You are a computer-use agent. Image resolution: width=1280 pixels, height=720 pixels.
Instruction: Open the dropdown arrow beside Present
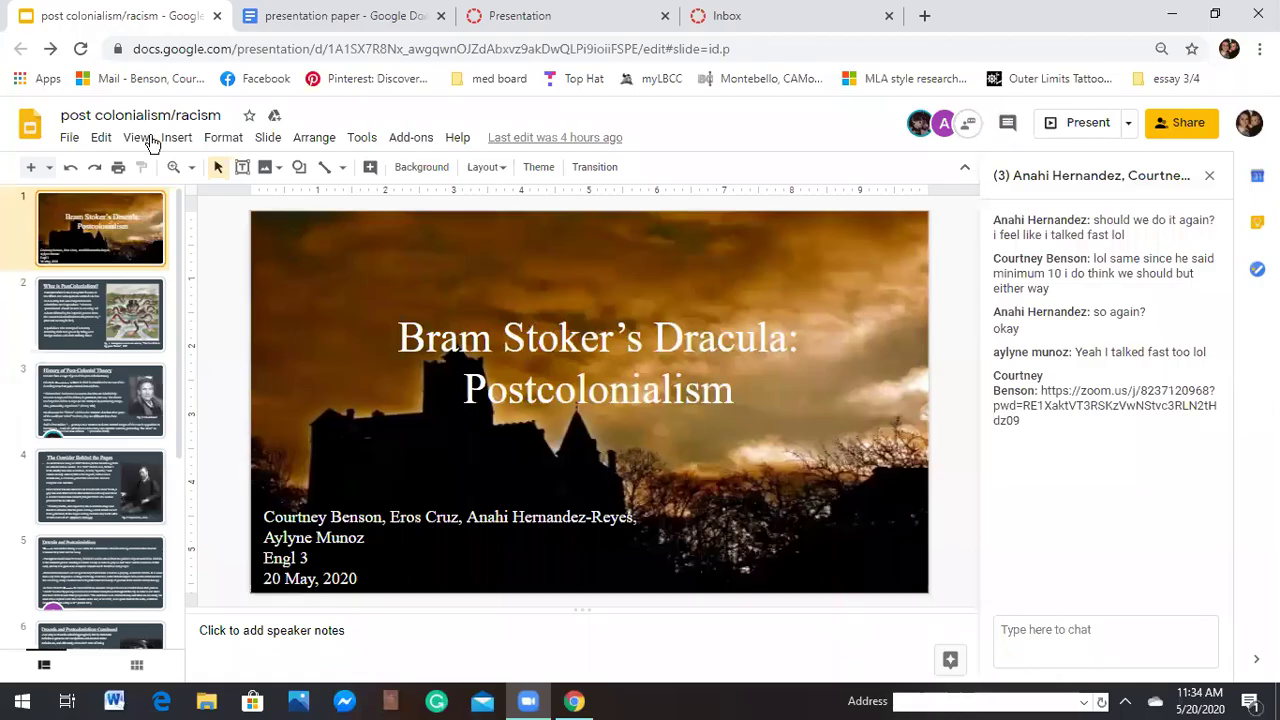click(x=1128, y=123)
